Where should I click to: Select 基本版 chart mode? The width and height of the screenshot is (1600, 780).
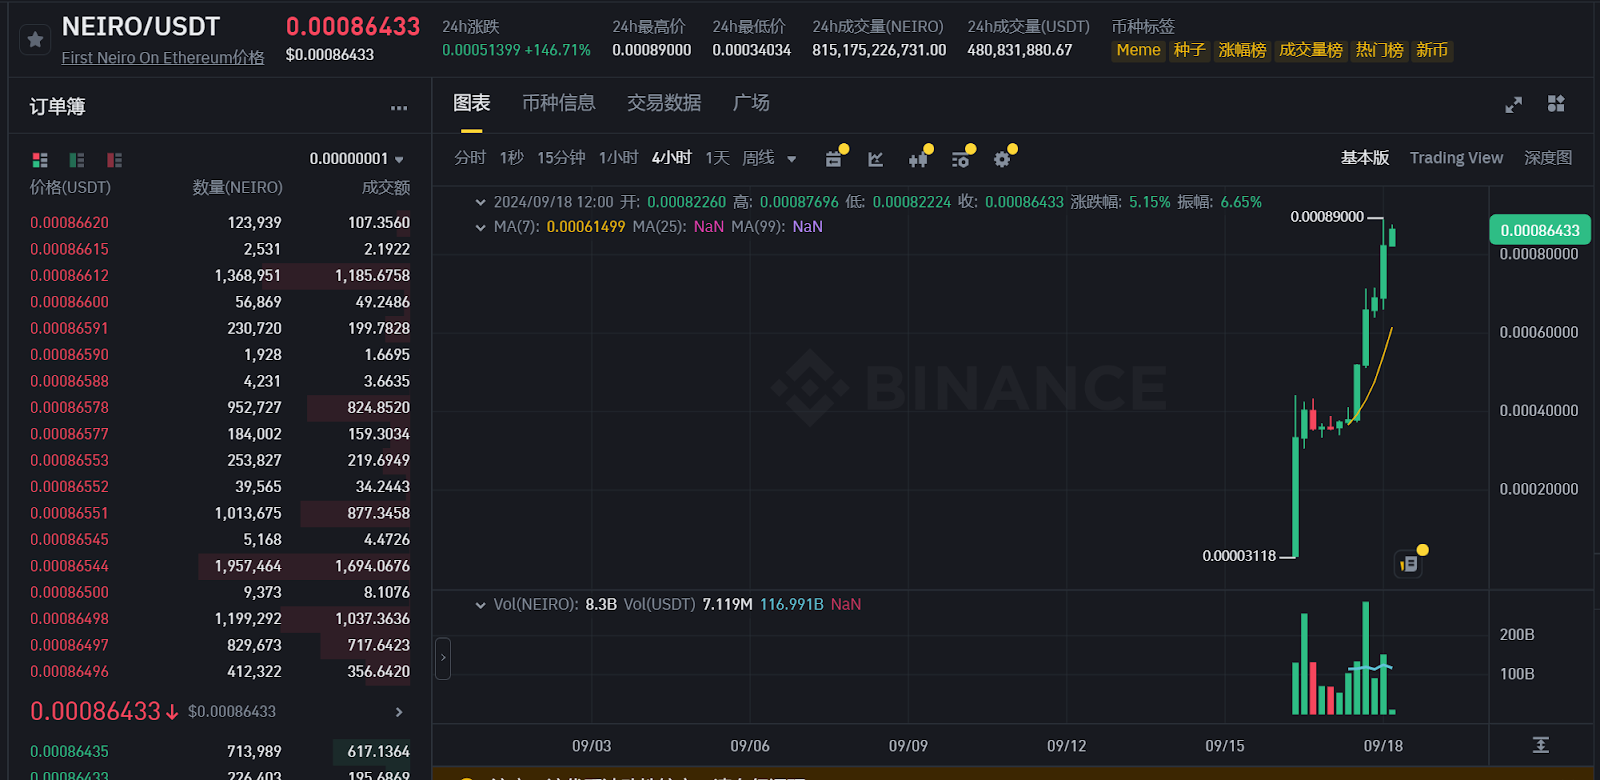pyautogui.click(x=1365, y=158)
